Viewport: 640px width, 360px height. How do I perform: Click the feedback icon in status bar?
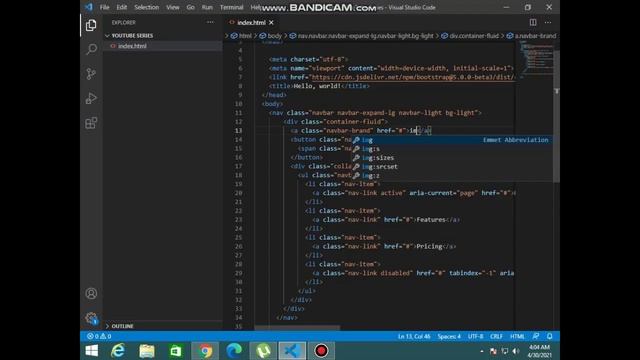[536, 336]
